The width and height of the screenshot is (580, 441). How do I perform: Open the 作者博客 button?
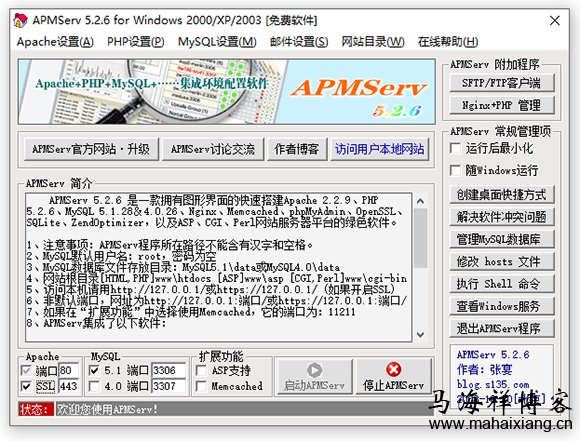click(297, 149)
